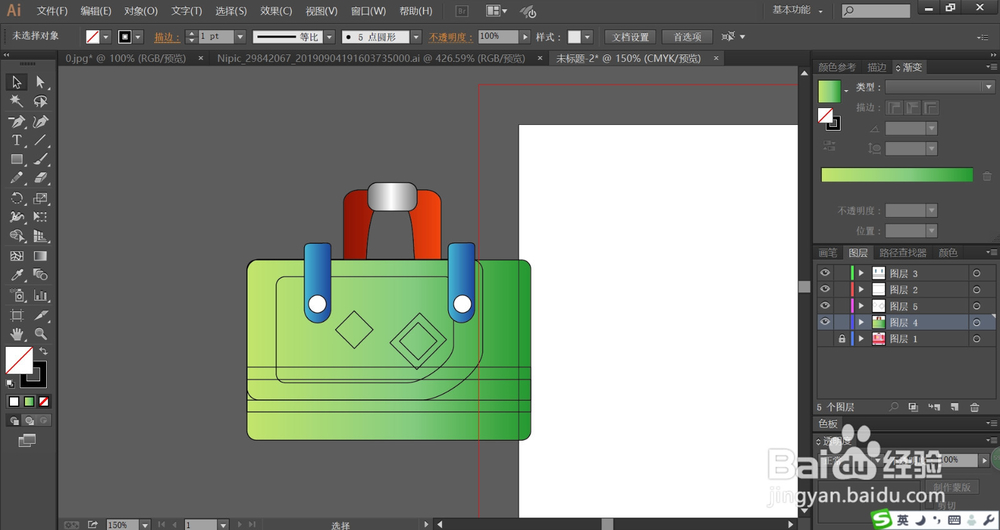Image resolution: width=1000 pixels, height=530 pixels.
Task: Unlock 图层 1 by clicking its lock icon
Action: click(842, 339)
